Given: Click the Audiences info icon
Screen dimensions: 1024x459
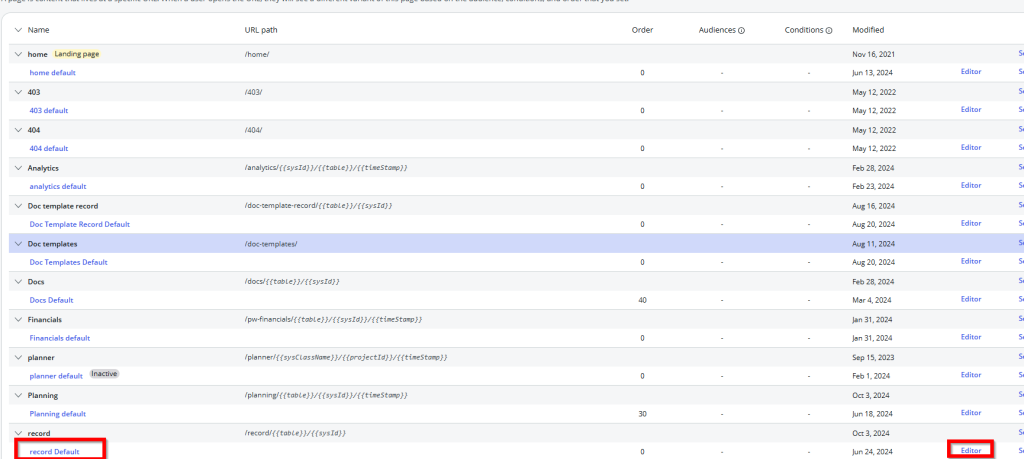Looking at the screenshot, I should (x=741, y=30).
